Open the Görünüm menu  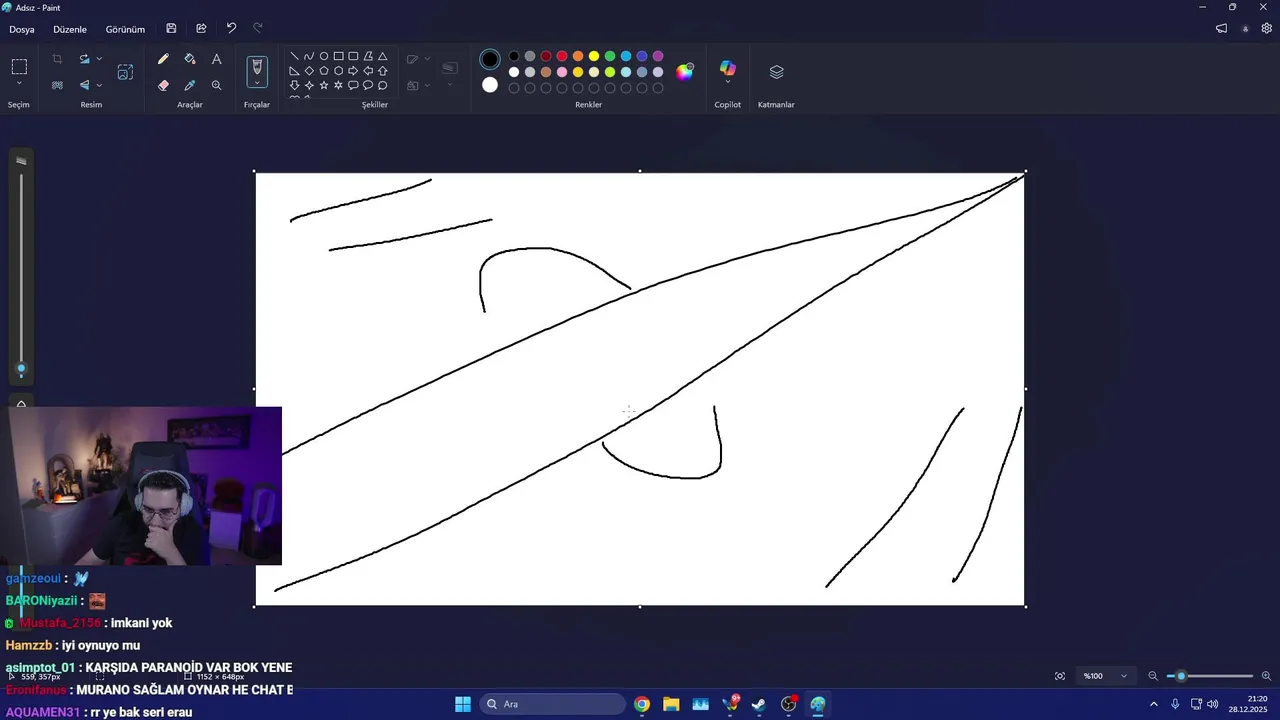[x=125, y=29]
